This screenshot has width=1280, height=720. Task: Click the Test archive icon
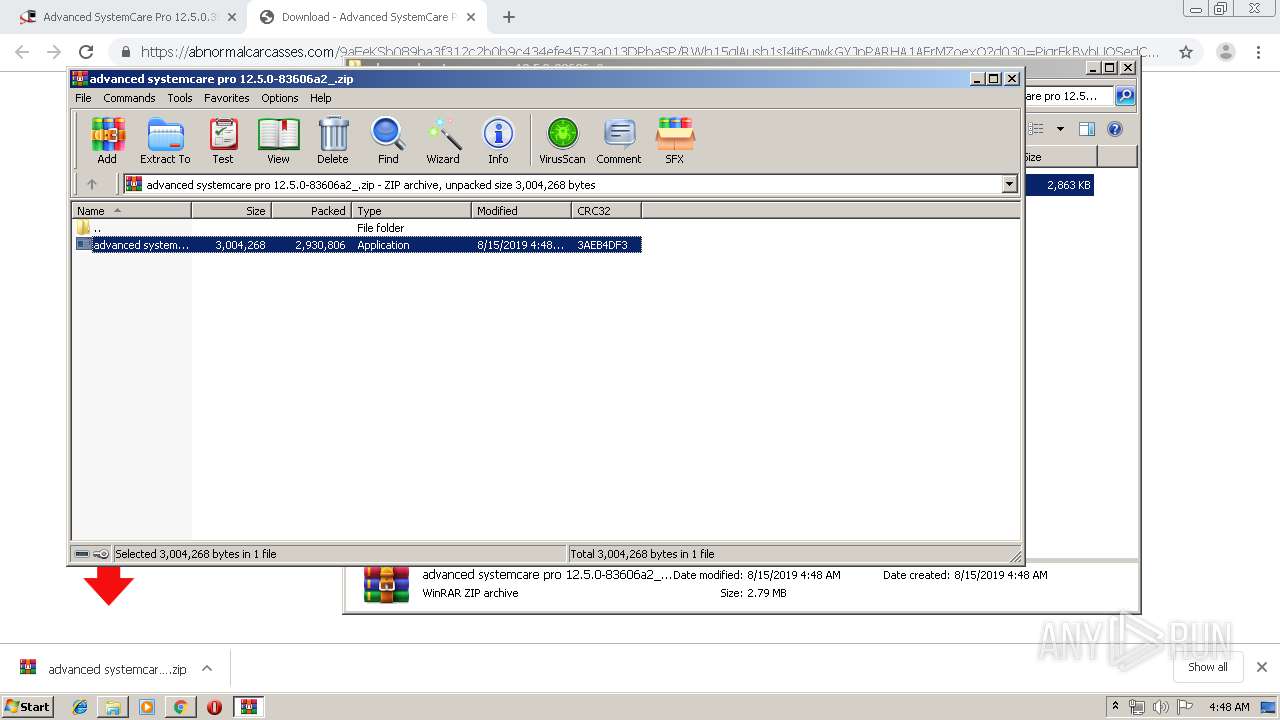(223, 140)
